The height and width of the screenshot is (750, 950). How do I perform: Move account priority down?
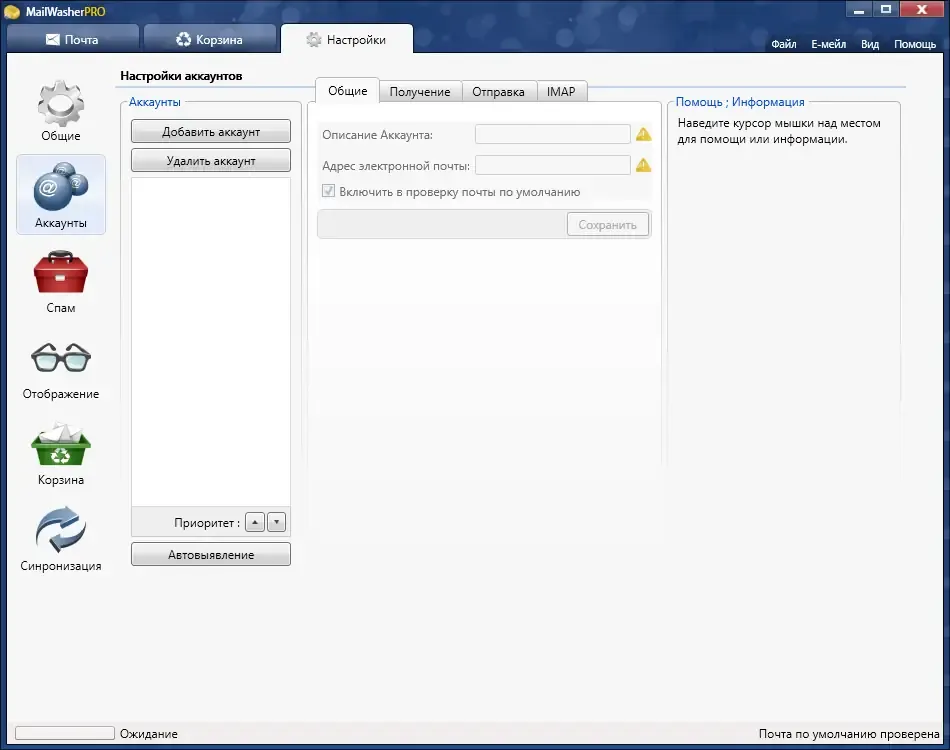click(x=276, y=522)
